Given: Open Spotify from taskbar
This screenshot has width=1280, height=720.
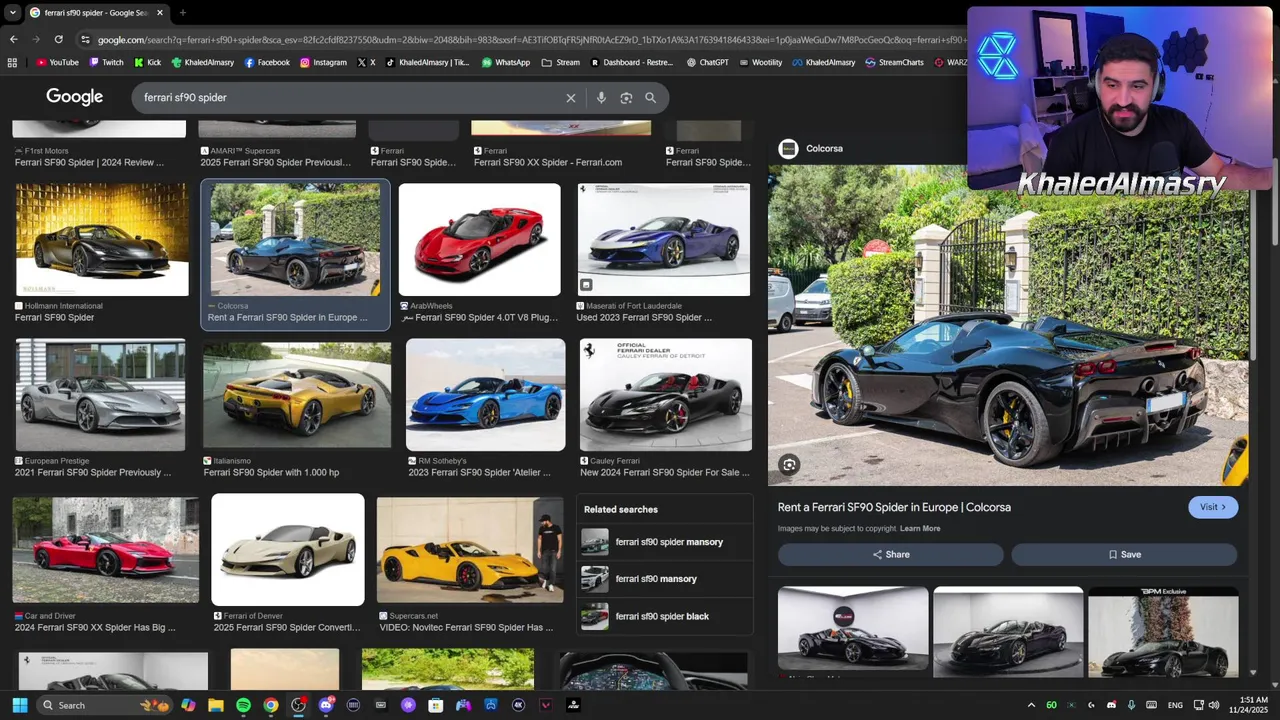Looking at the screenshot, I should 243,705.
